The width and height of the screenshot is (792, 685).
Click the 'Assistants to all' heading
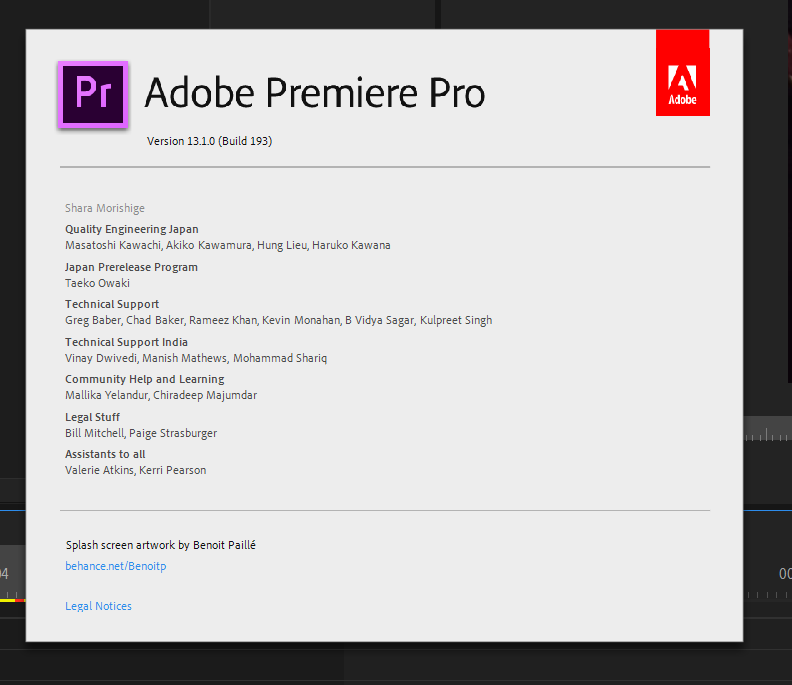point(105,454)
